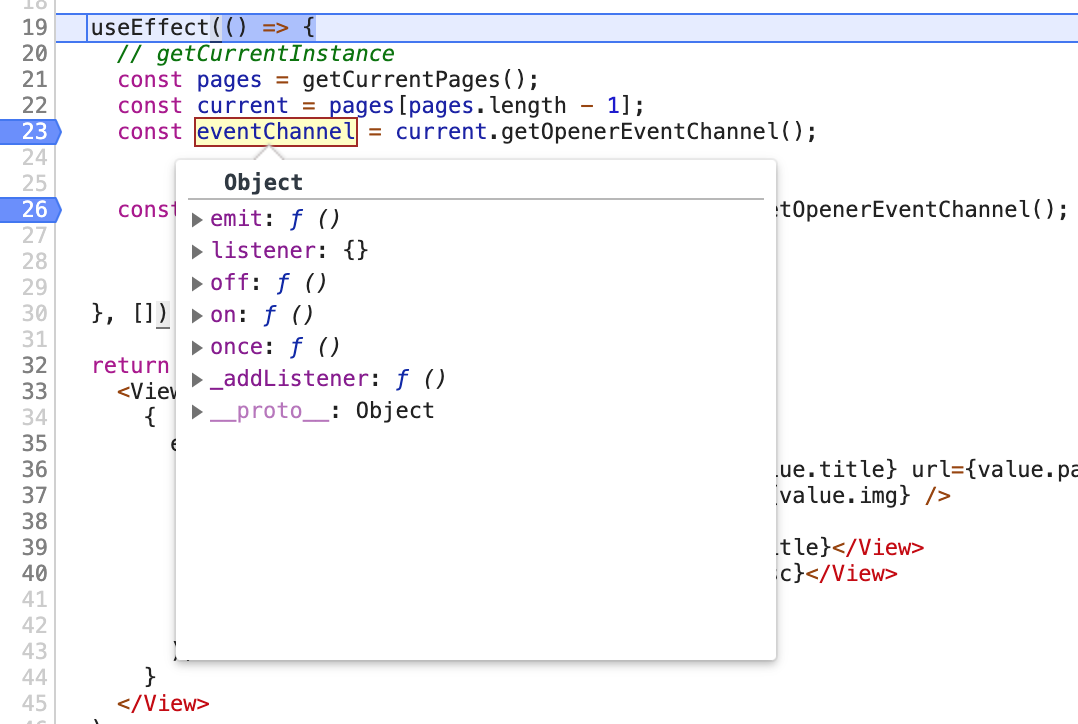Click the getCurrentInstance comment

(256, 54)
